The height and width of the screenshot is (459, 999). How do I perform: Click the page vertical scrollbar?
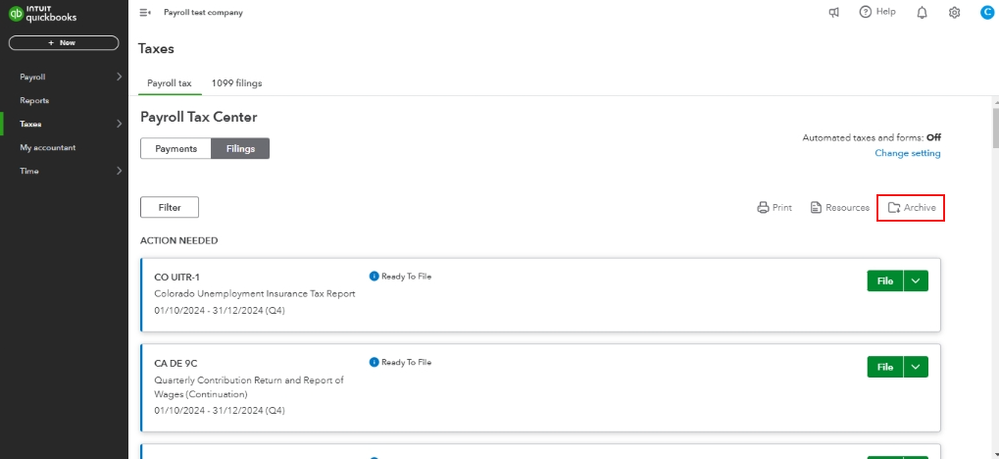point(993,125)
